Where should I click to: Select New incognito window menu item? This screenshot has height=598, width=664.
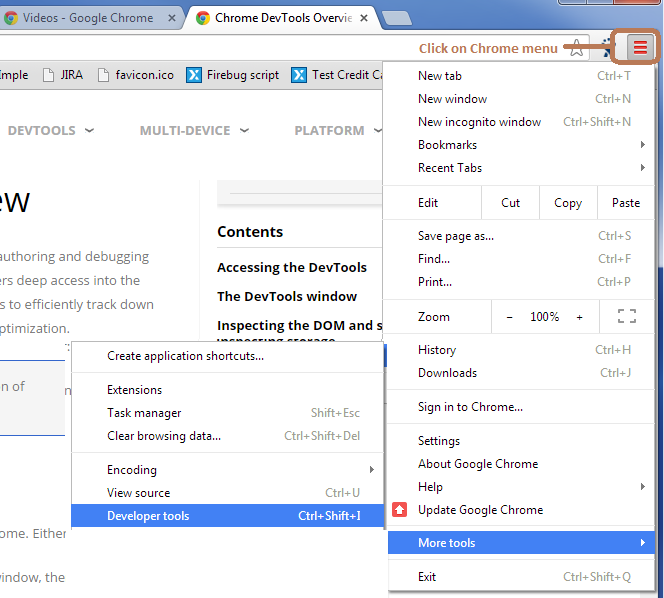521,122
